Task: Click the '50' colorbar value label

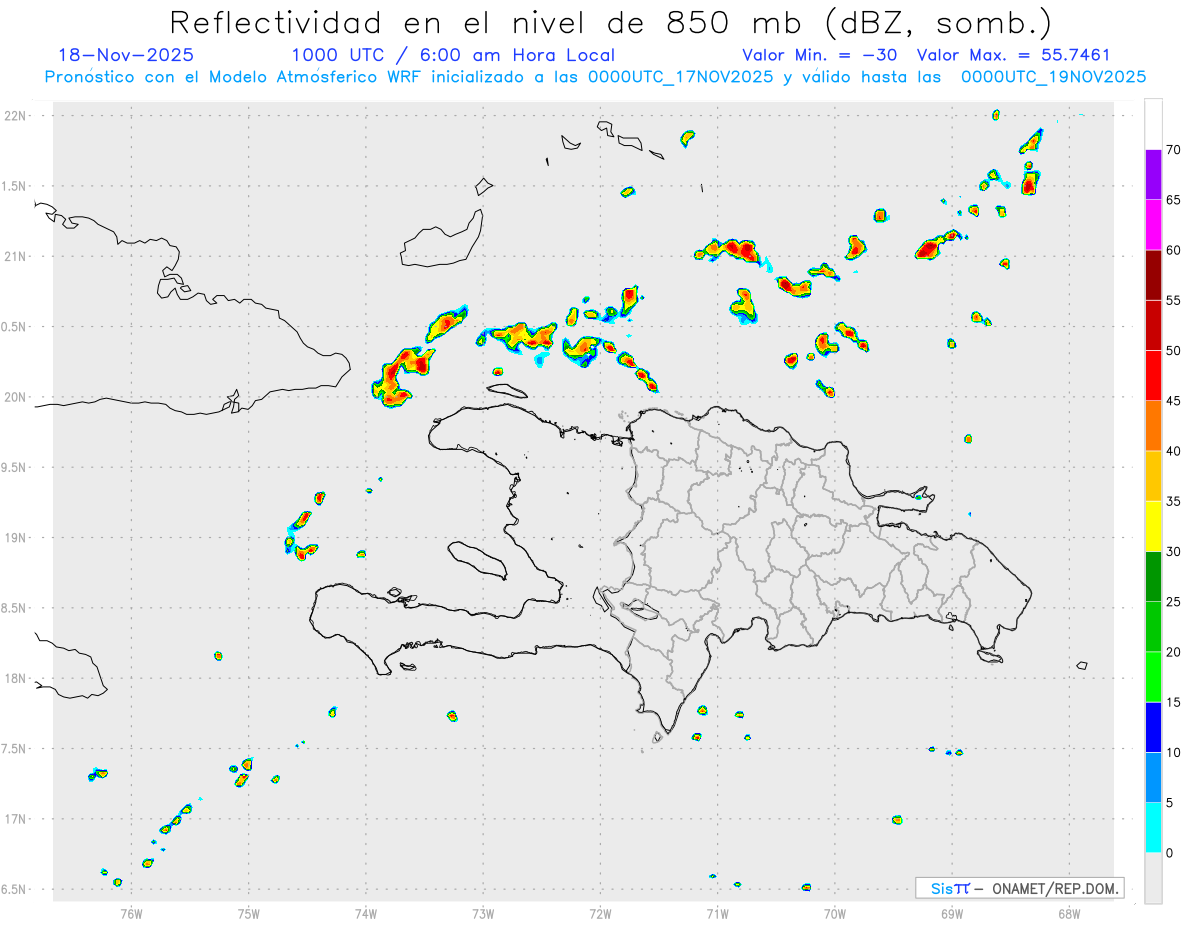Action: coord(1173,351)
